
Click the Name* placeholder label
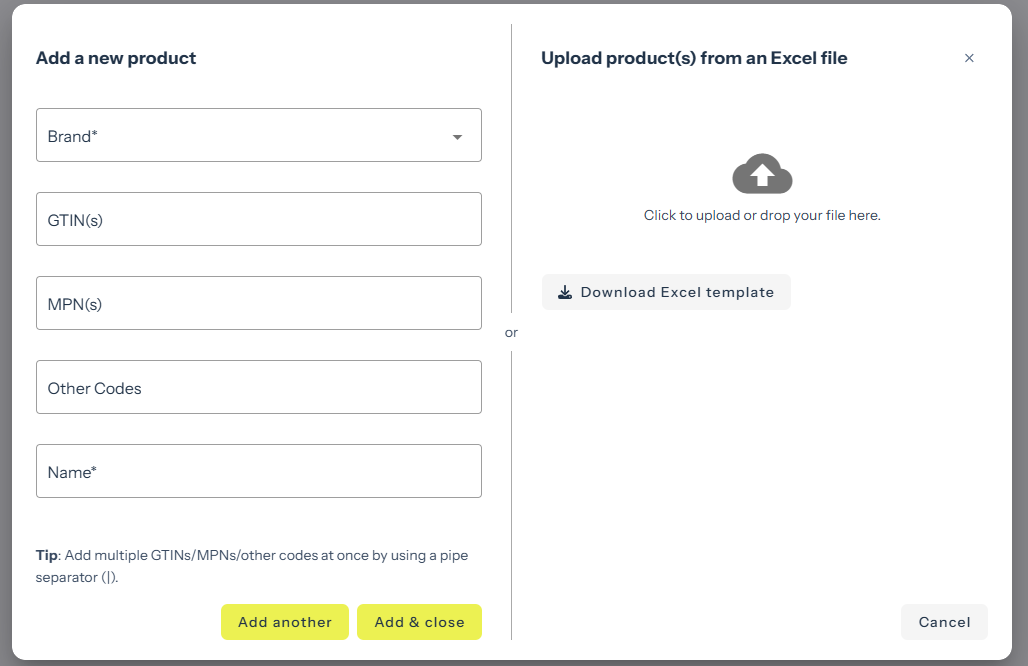pos(72,472)
